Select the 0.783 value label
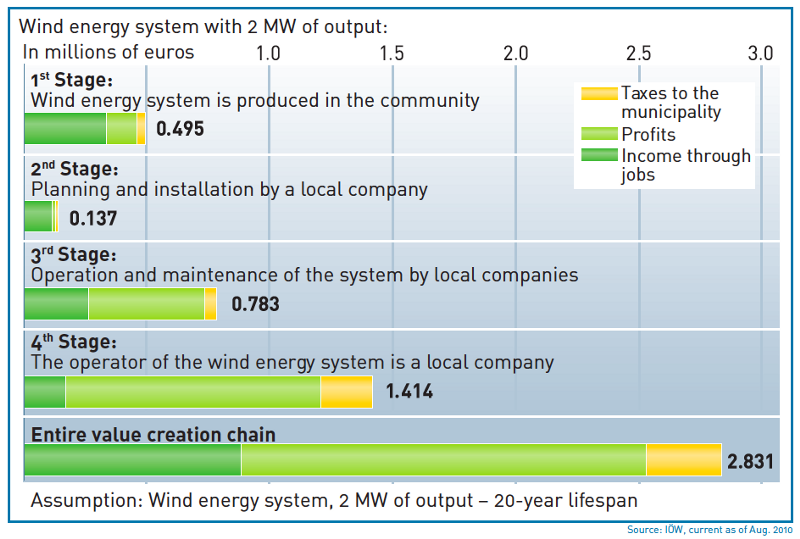This screenshot has height=539, width=800. [x=255, y=304]
